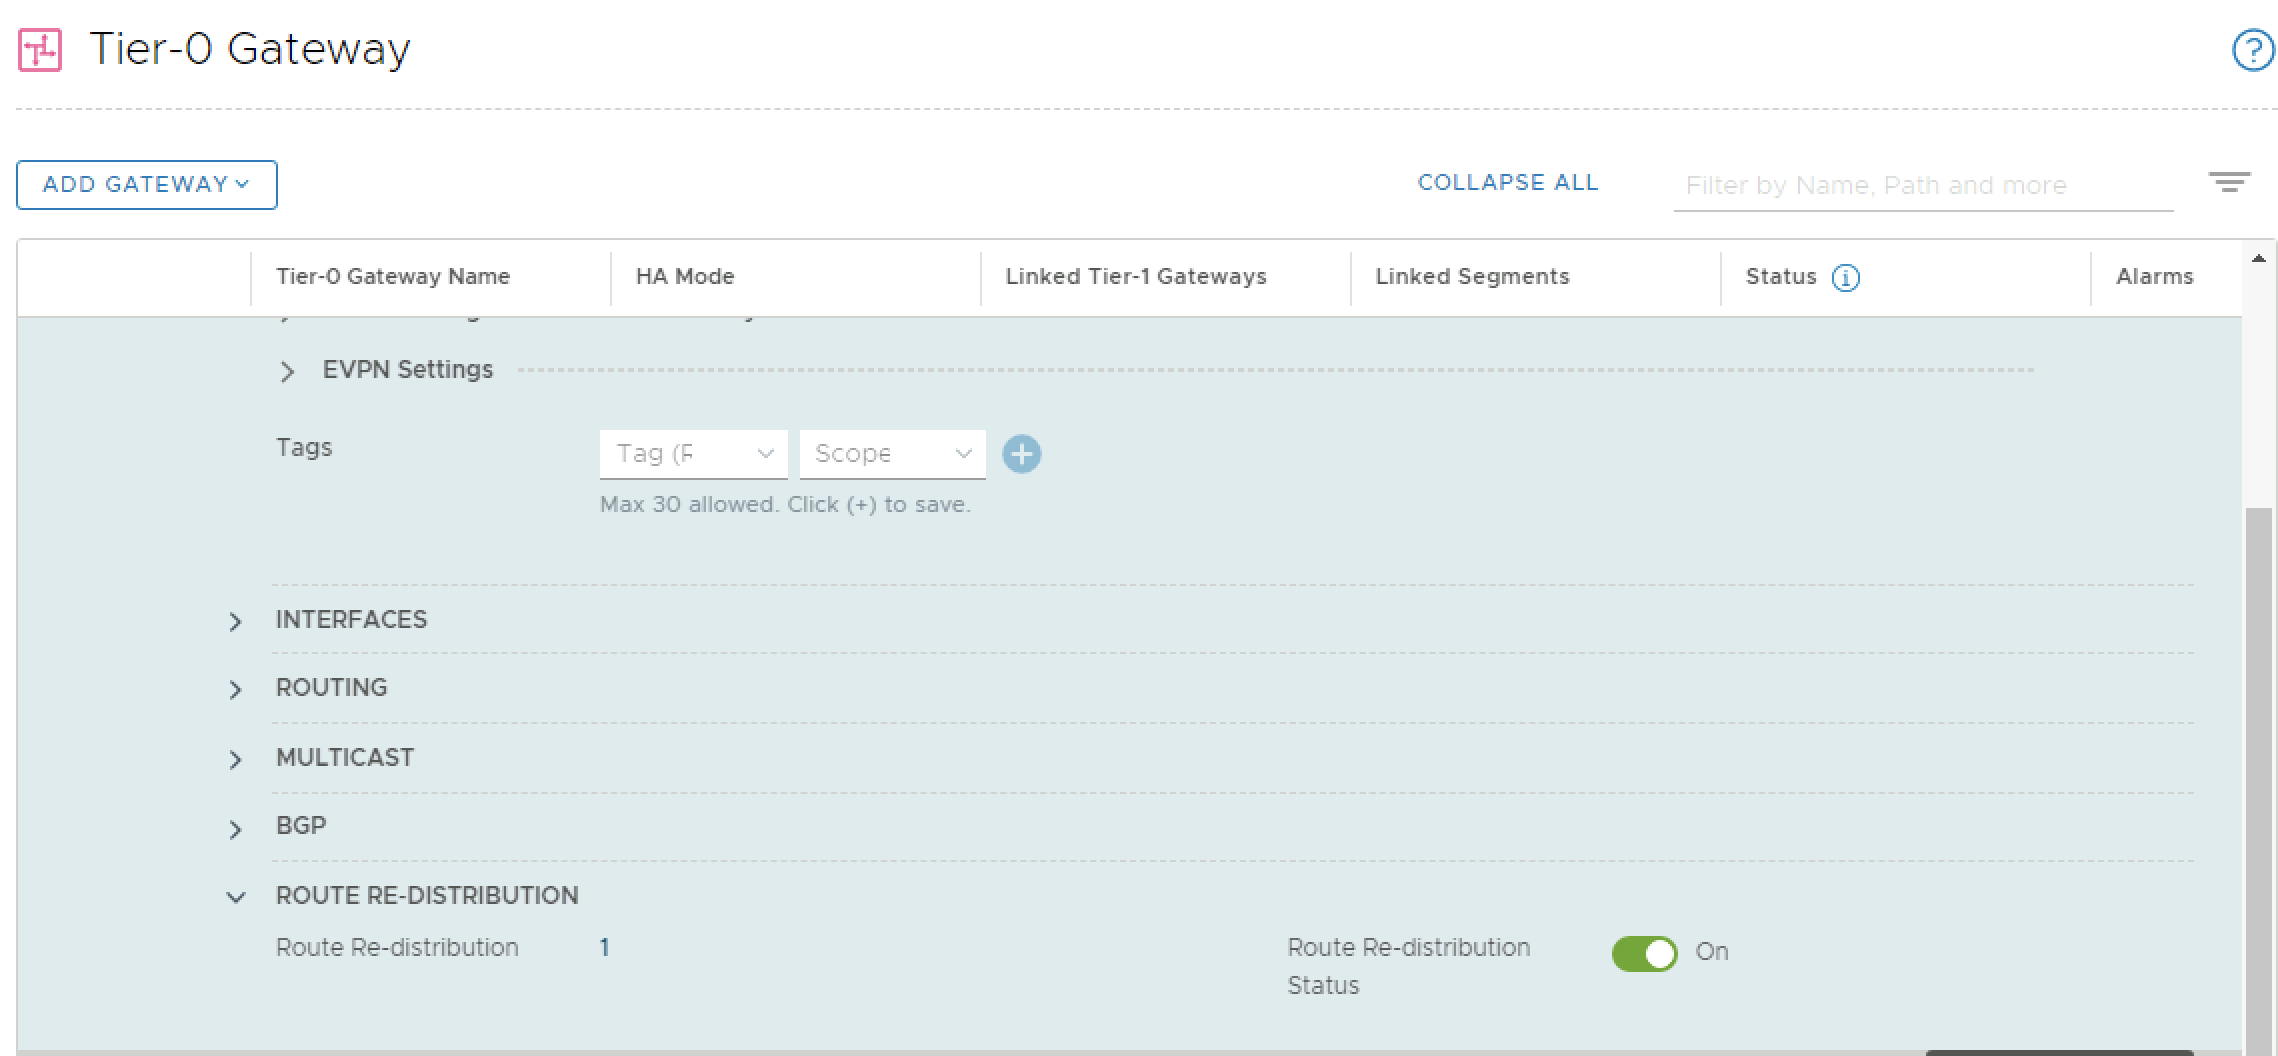Expand the ROUTING section
The height and width of the screenshot is (1056, 2278).
pos(235,690)
